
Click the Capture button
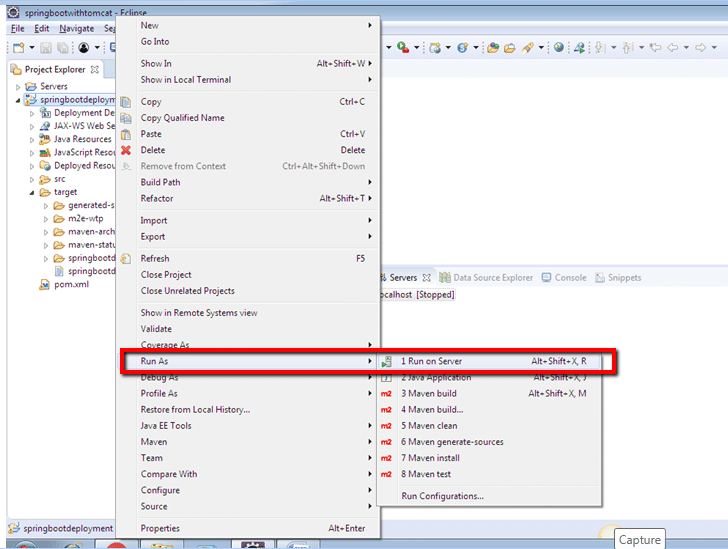click(639, 540)
